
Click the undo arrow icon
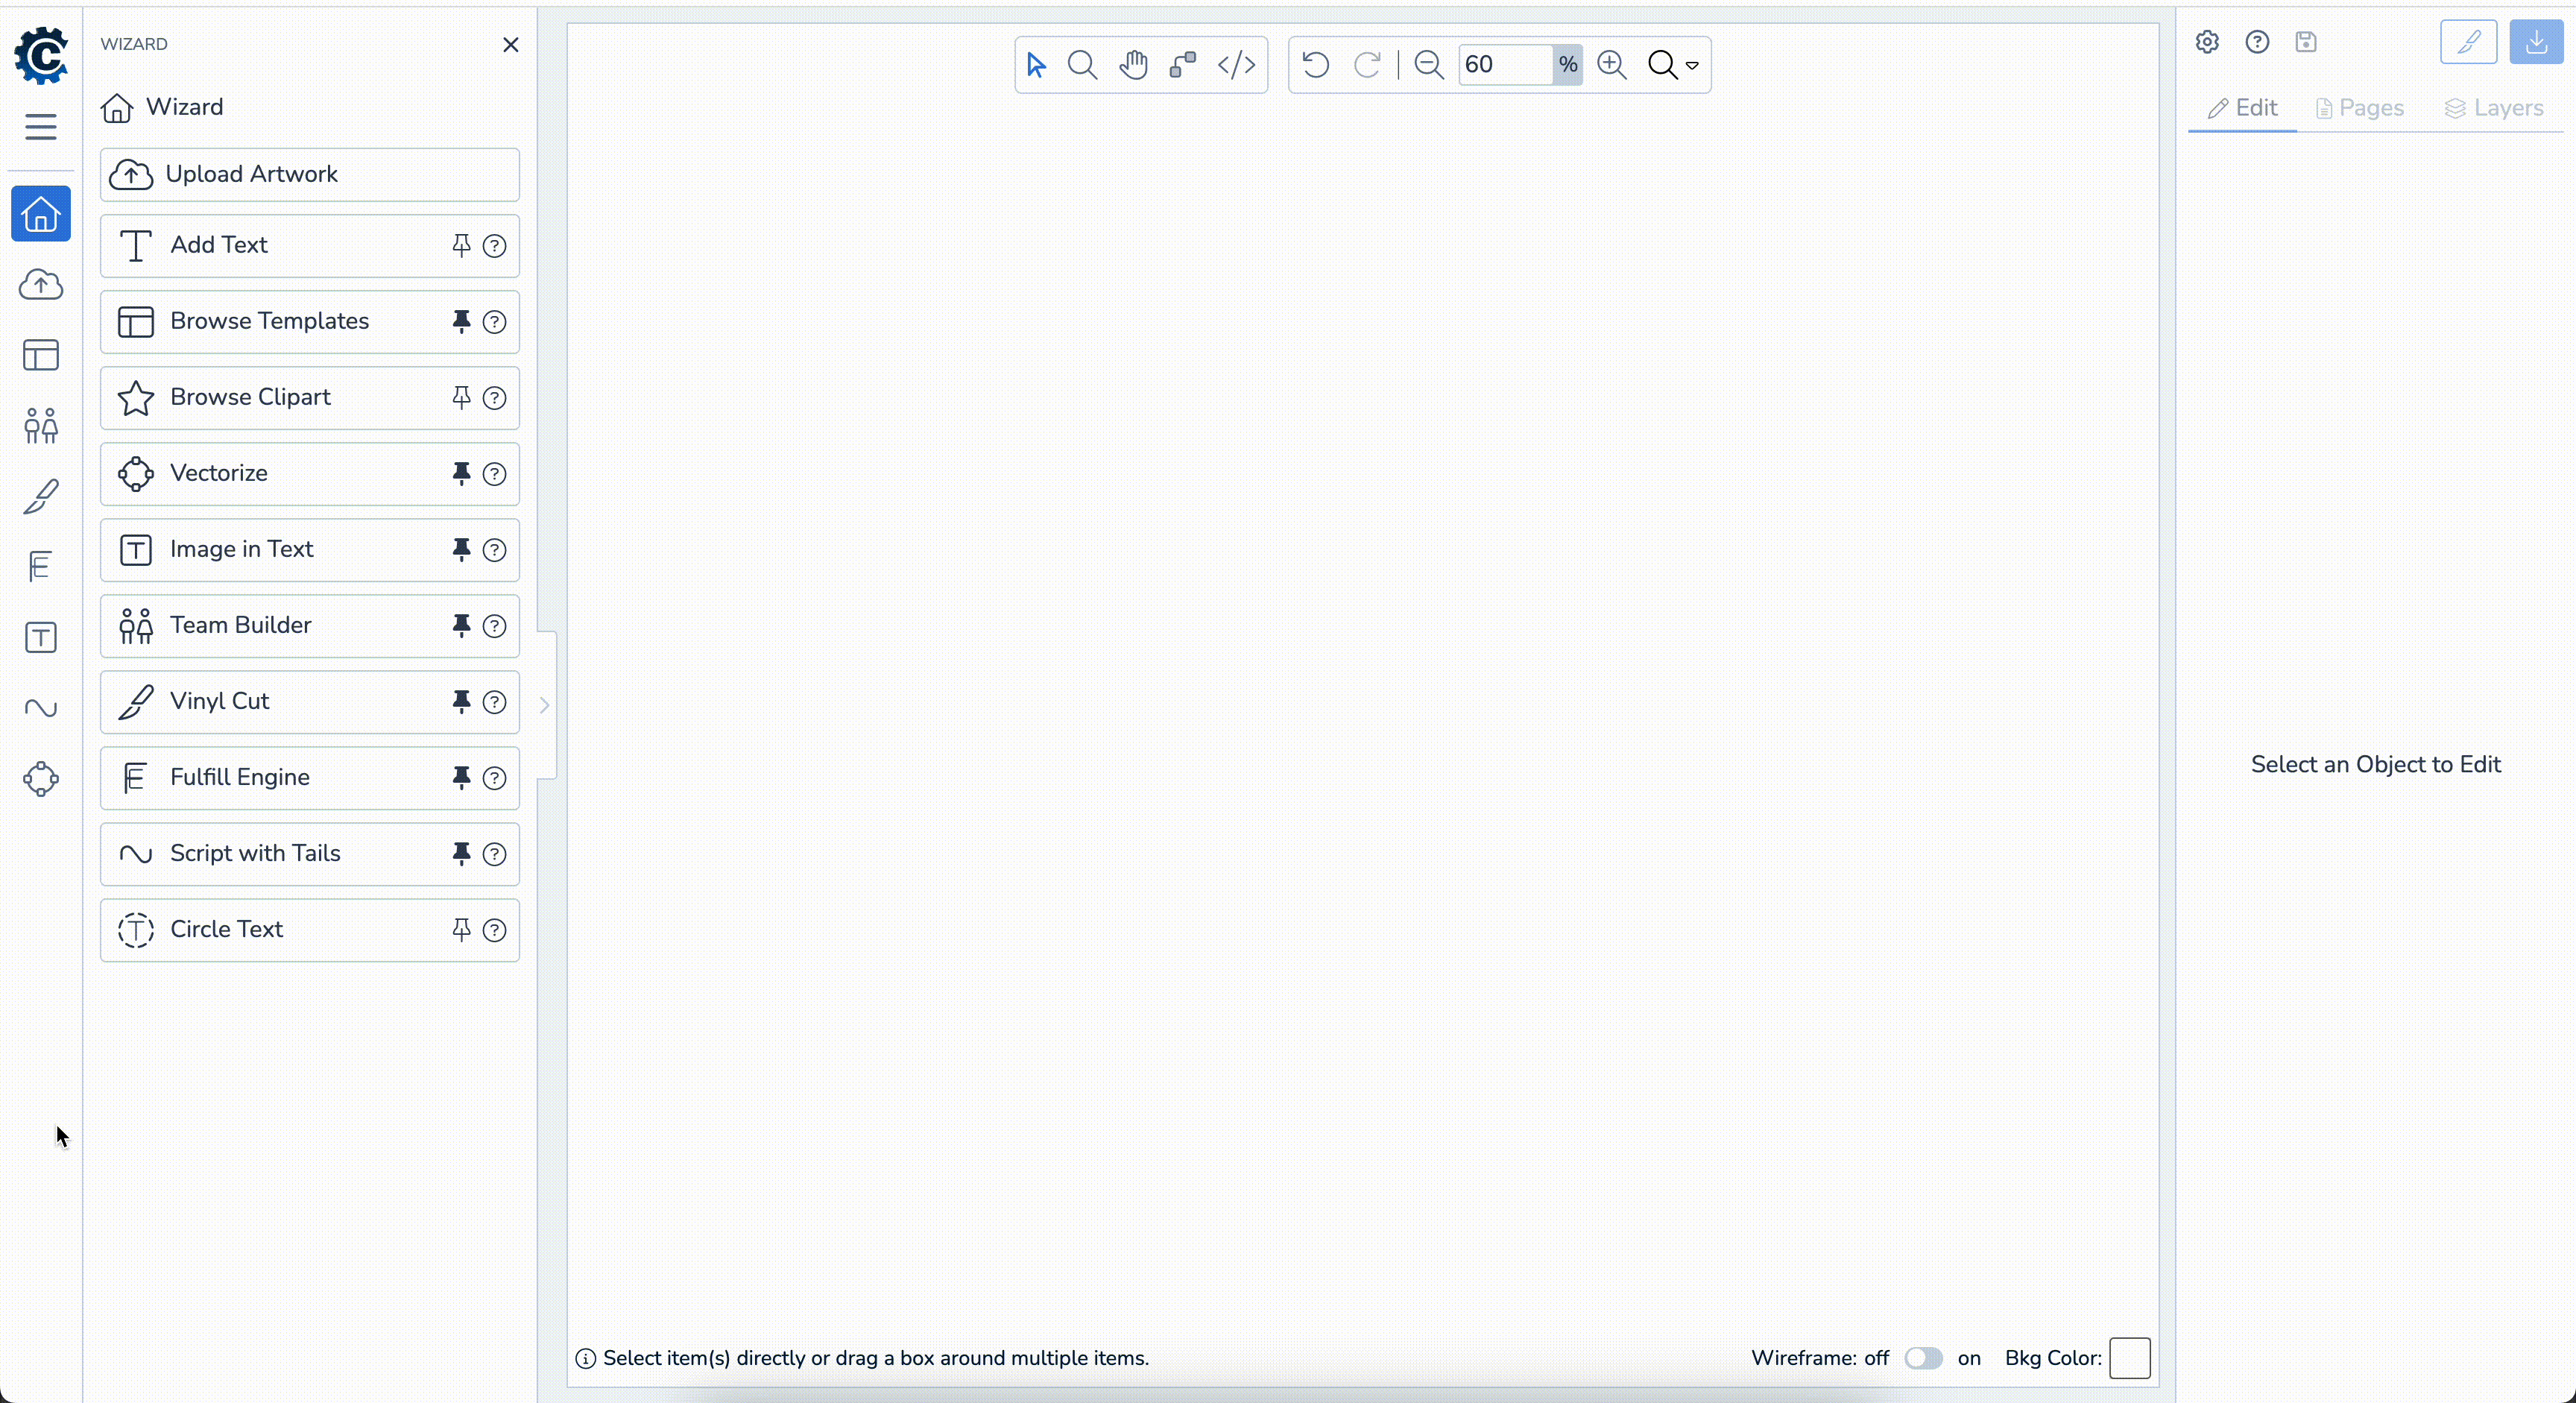(1315, 65)
